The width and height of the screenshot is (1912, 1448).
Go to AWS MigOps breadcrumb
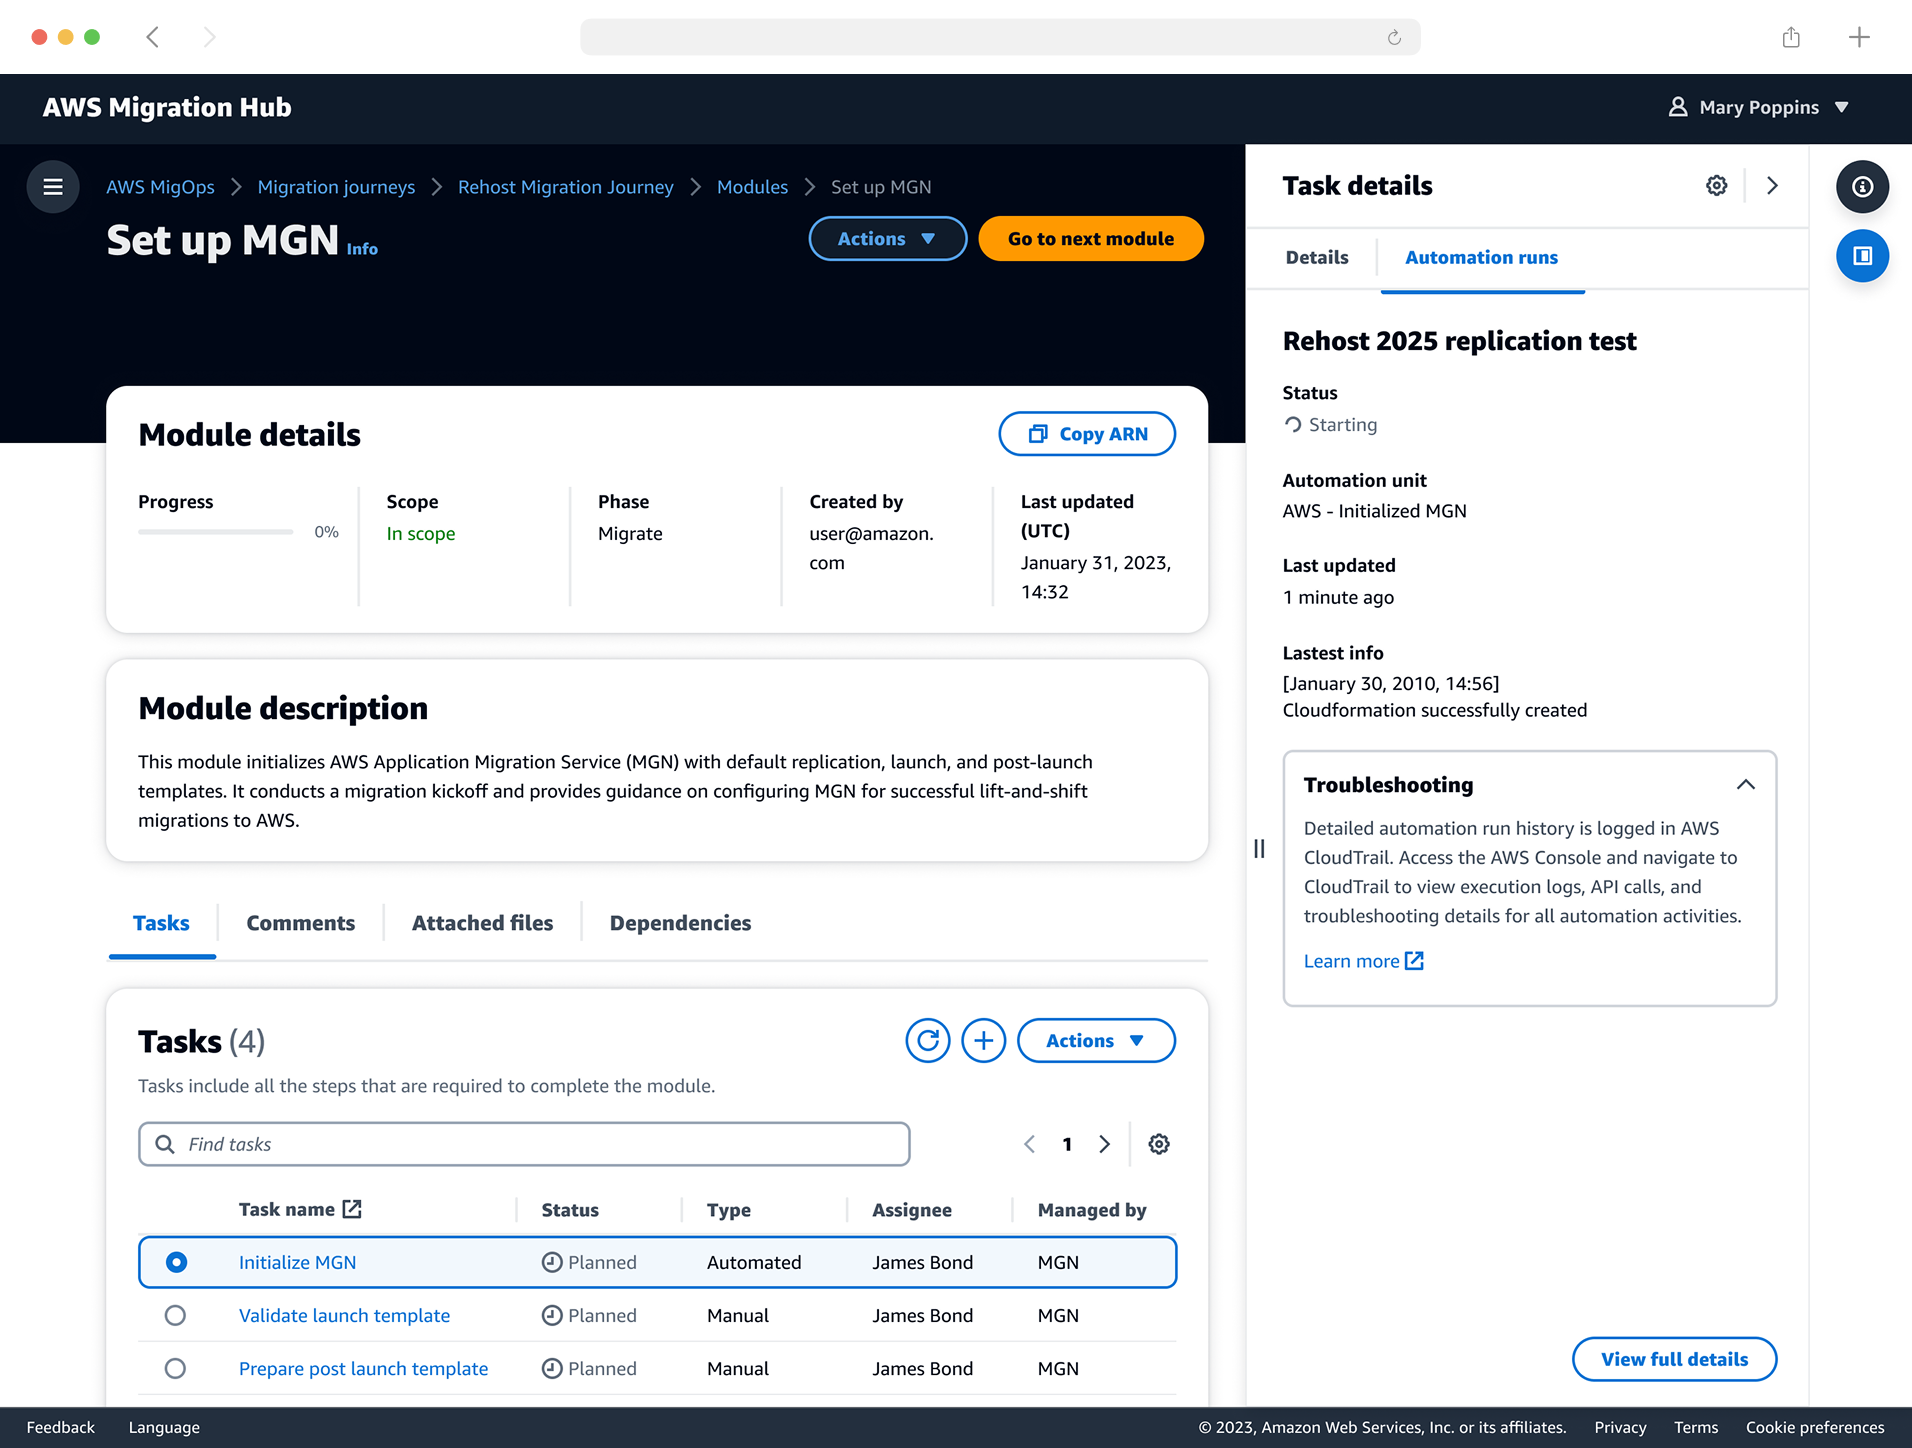pos(160,187)
